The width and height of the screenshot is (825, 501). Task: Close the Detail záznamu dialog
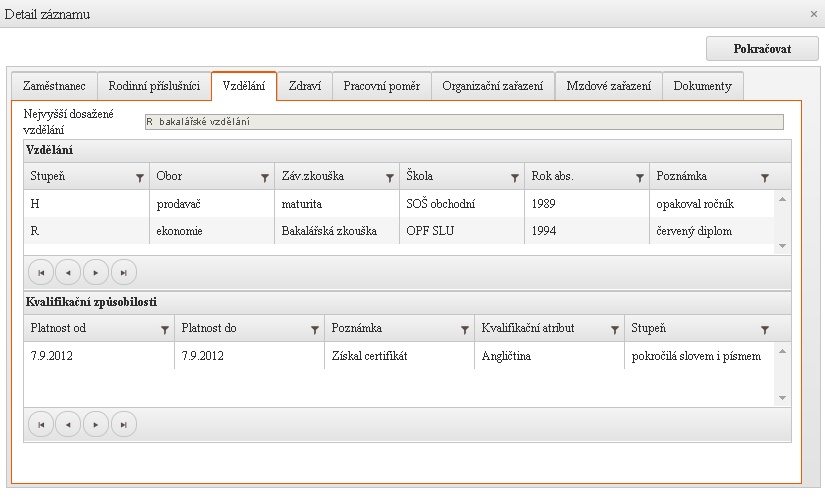814,14
